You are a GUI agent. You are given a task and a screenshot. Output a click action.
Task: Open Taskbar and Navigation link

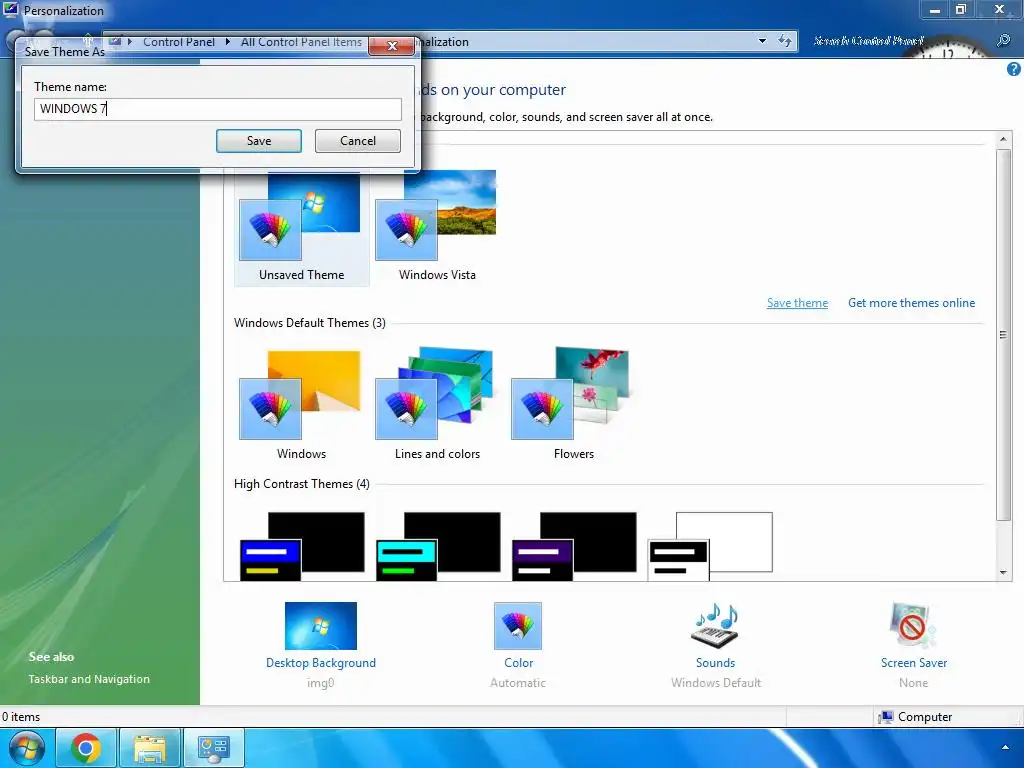pyautogui.click(x=89, y=679)
